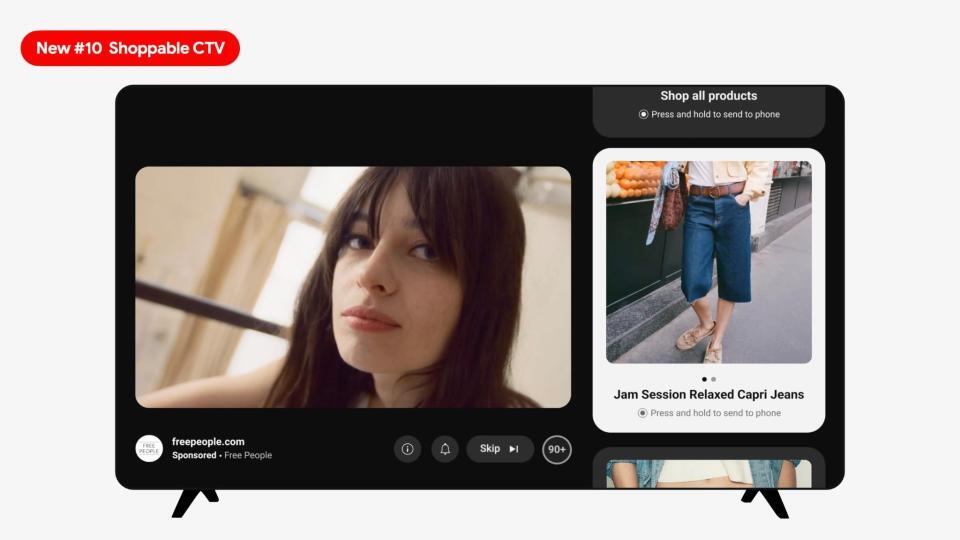Skip the sponsored ad
Image resolution: width=960 pixels, height=540 pixels.
500,449
